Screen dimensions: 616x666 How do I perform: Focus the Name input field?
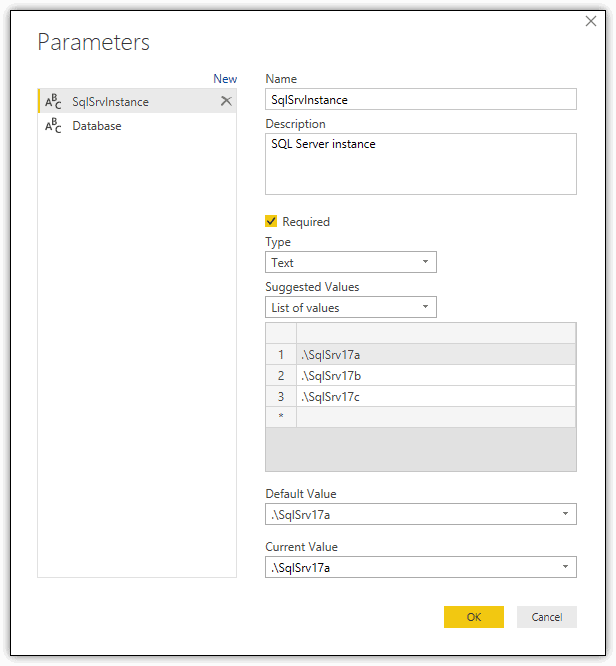tap(421, 99)
